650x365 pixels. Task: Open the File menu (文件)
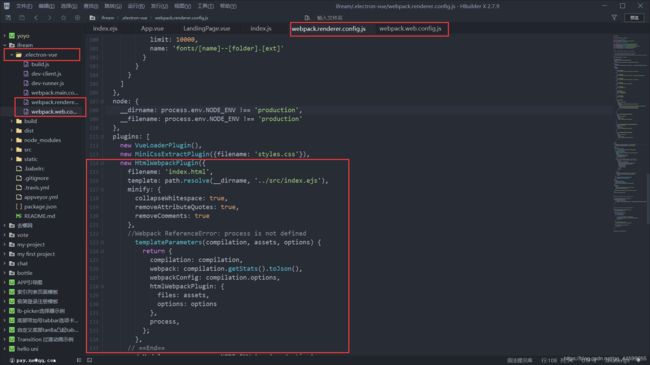pyautogui.click(x=24, y=6)
